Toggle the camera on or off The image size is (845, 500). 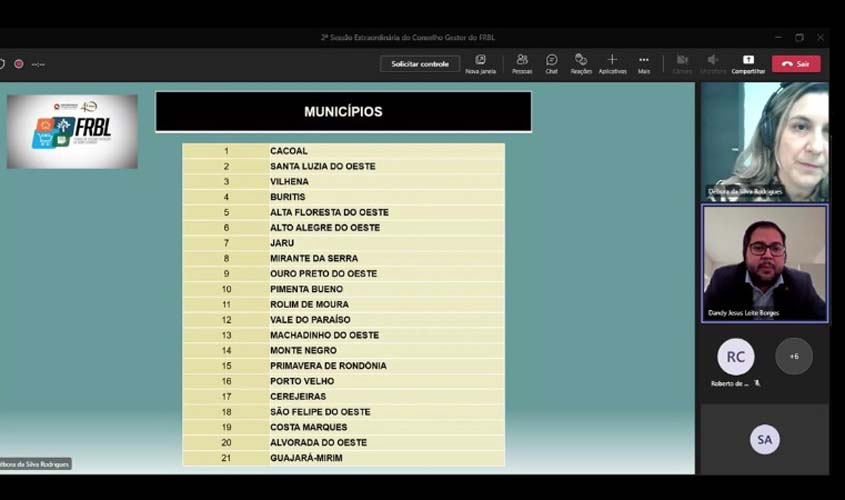[x=682, y=64]
